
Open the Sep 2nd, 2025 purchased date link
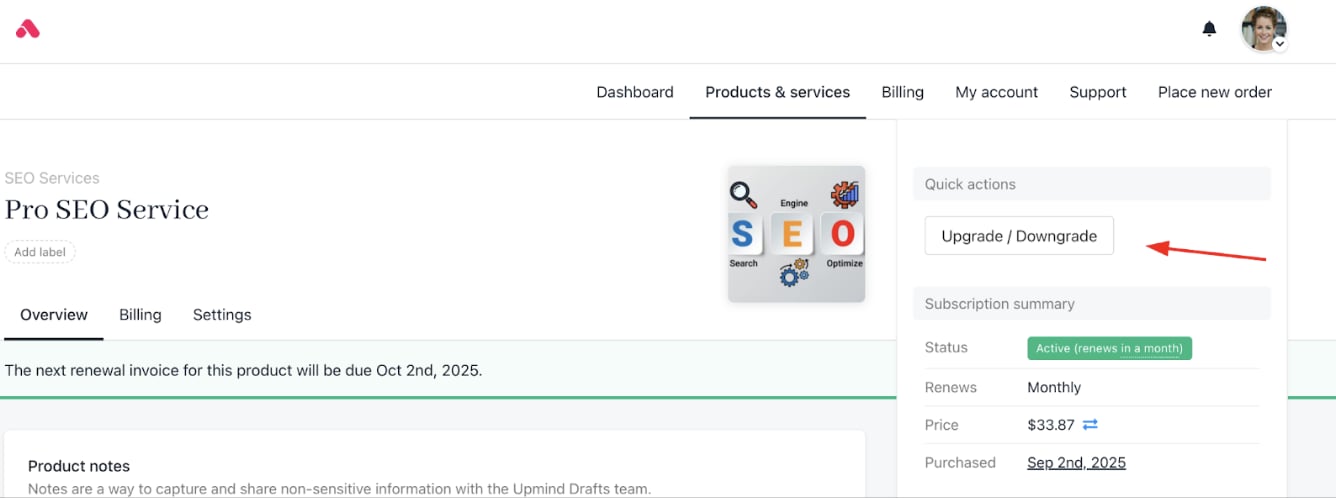click(x=1077, y=463)
